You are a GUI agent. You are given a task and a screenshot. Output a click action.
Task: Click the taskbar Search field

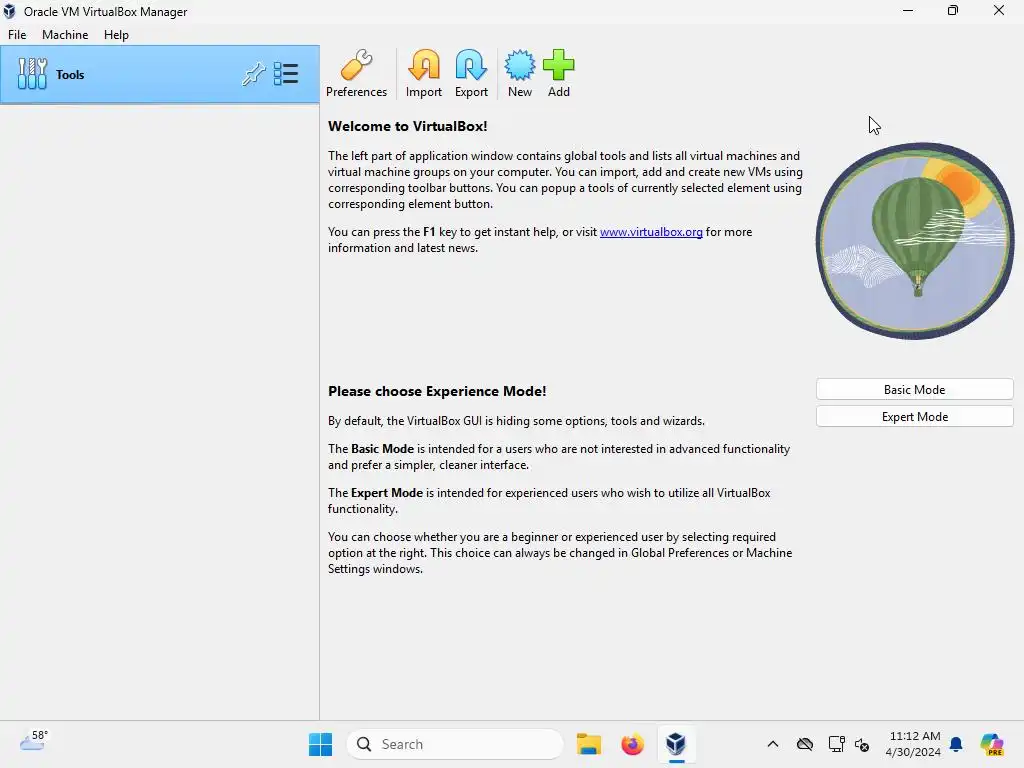(x=455, y=744)
